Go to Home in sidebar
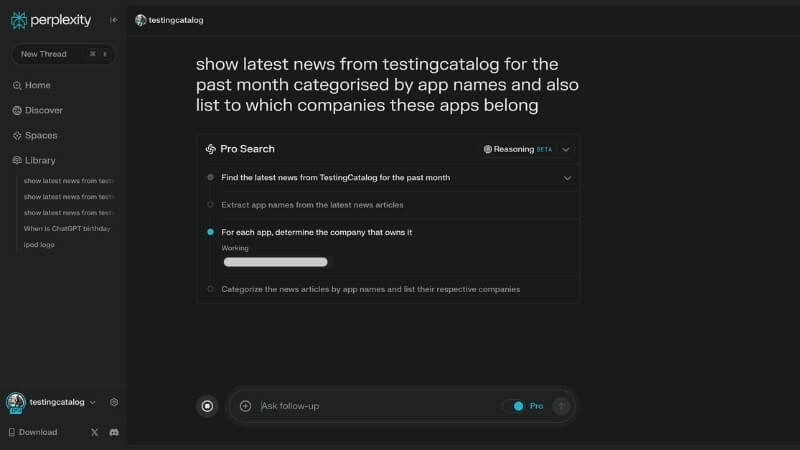Screen dimensions: 800x450 (x=37, y=85)
